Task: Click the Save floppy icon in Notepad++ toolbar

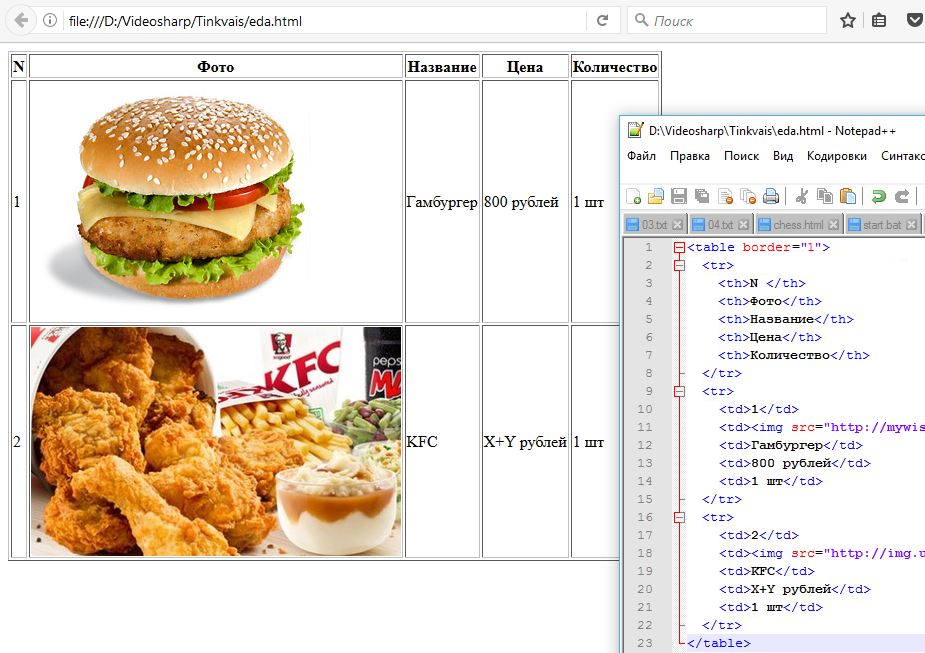Action: point(679,196)
